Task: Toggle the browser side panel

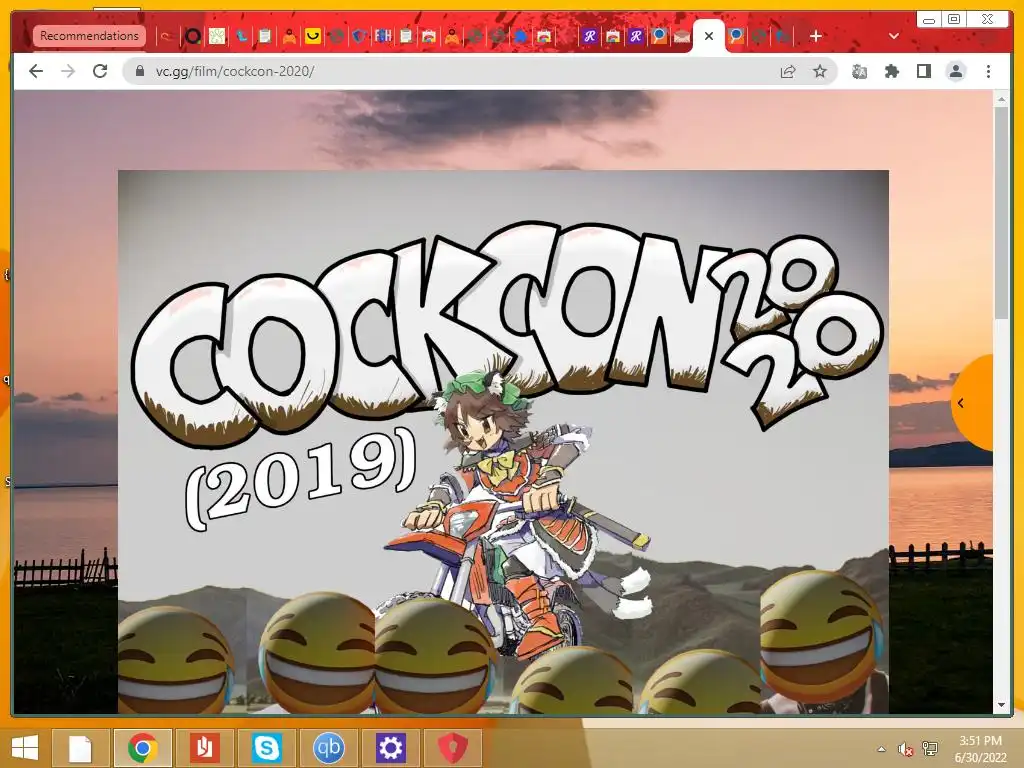Action: (923, 71)
